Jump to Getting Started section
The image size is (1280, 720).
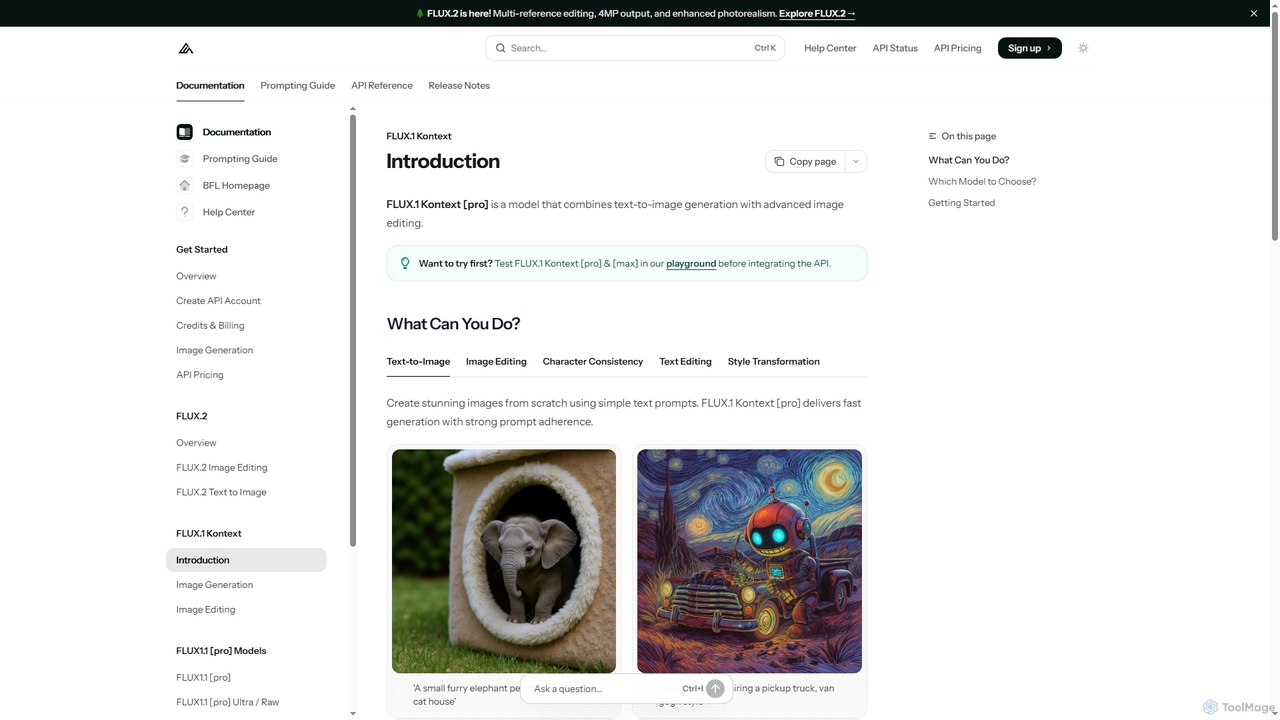pos(962,203)
